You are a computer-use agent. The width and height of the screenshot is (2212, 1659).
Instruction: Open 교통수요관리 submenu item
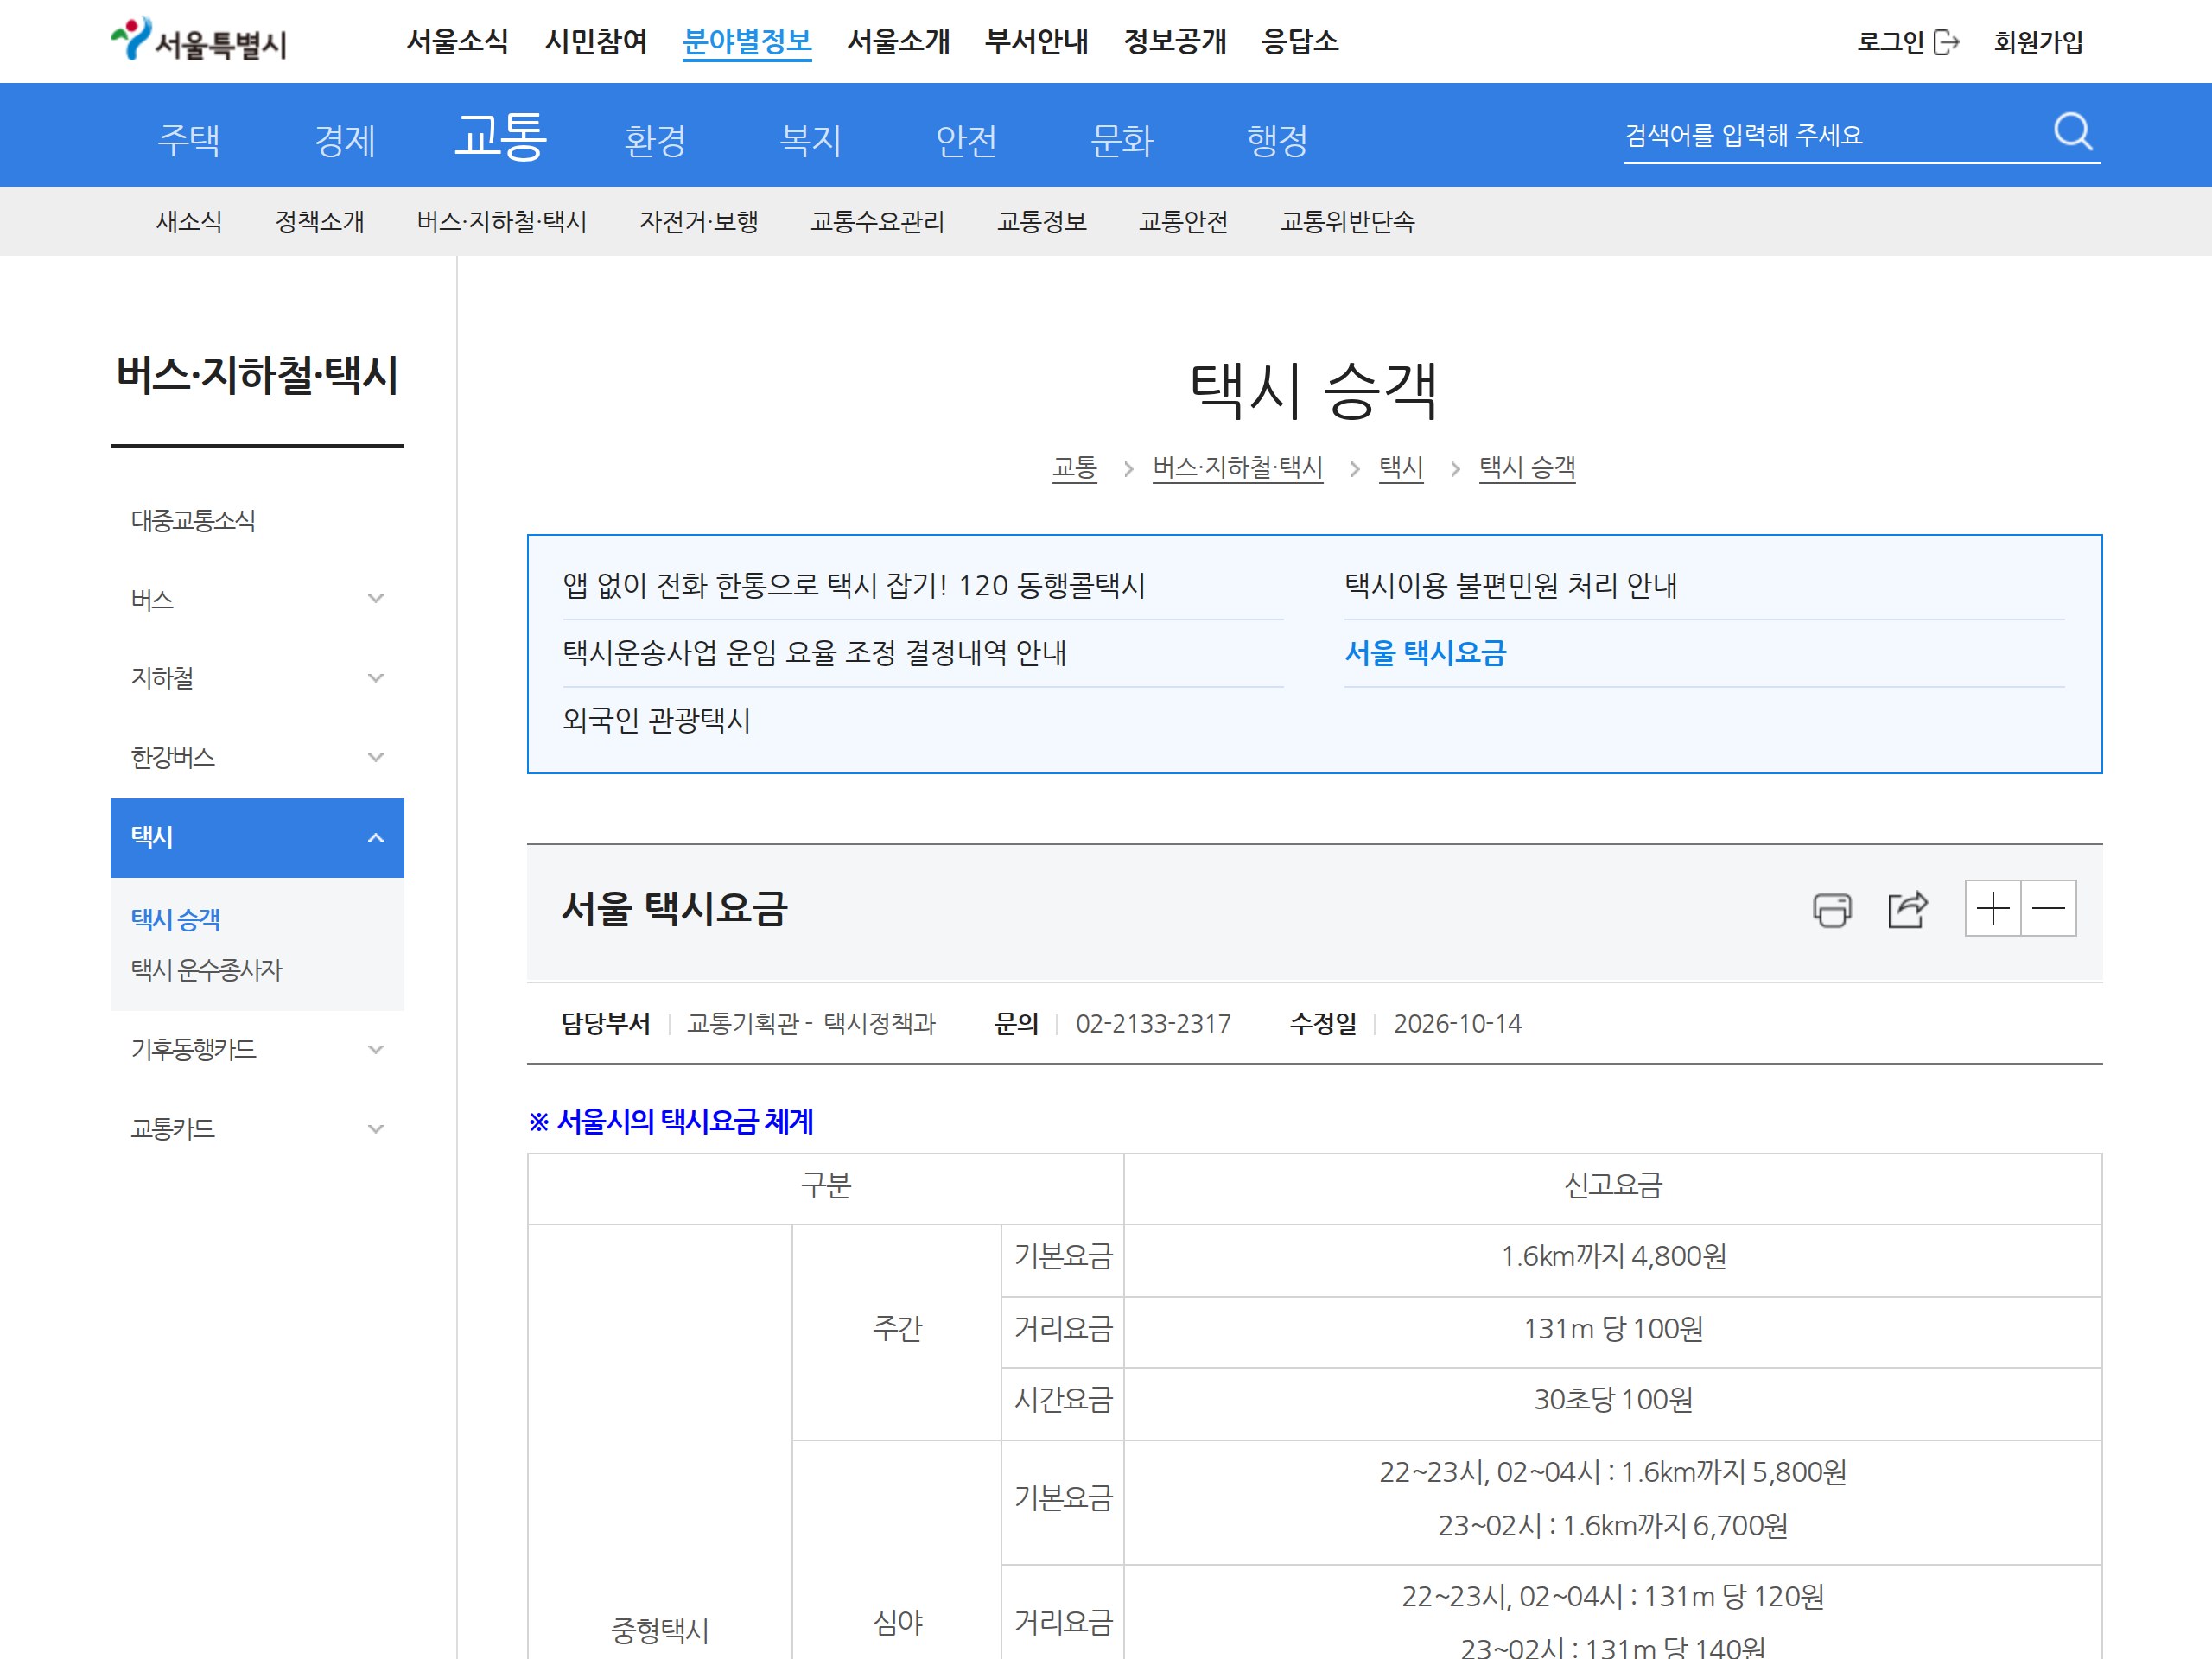(x=877, y=221)
